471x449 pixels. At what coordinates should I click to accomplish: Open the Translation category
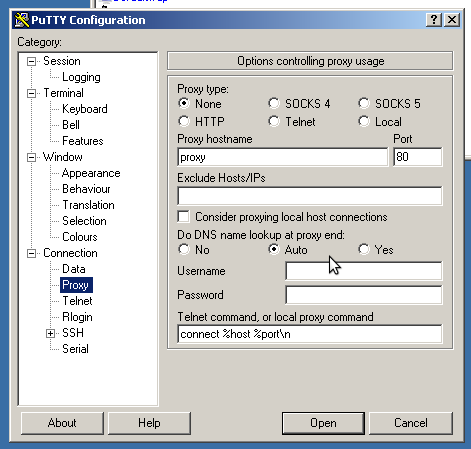click(x=88, y=205)
